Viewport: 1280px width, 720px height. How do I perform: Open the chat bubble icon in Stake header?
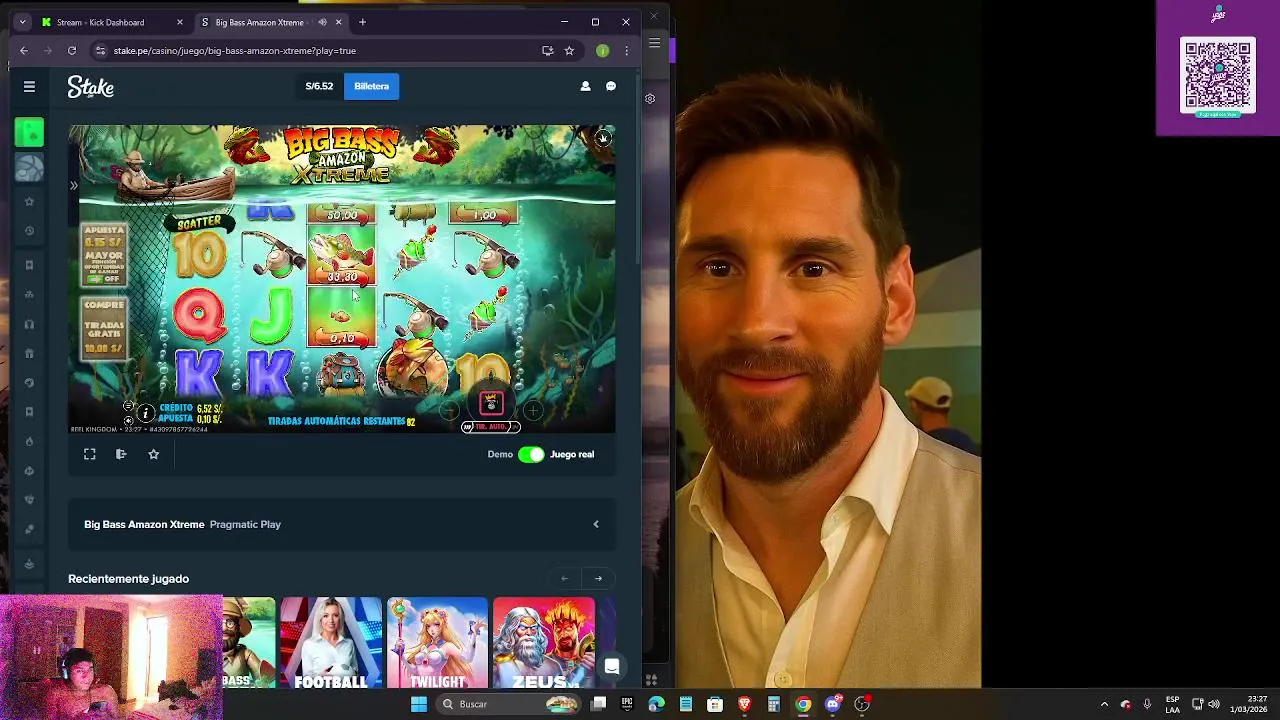pos(611,86)
